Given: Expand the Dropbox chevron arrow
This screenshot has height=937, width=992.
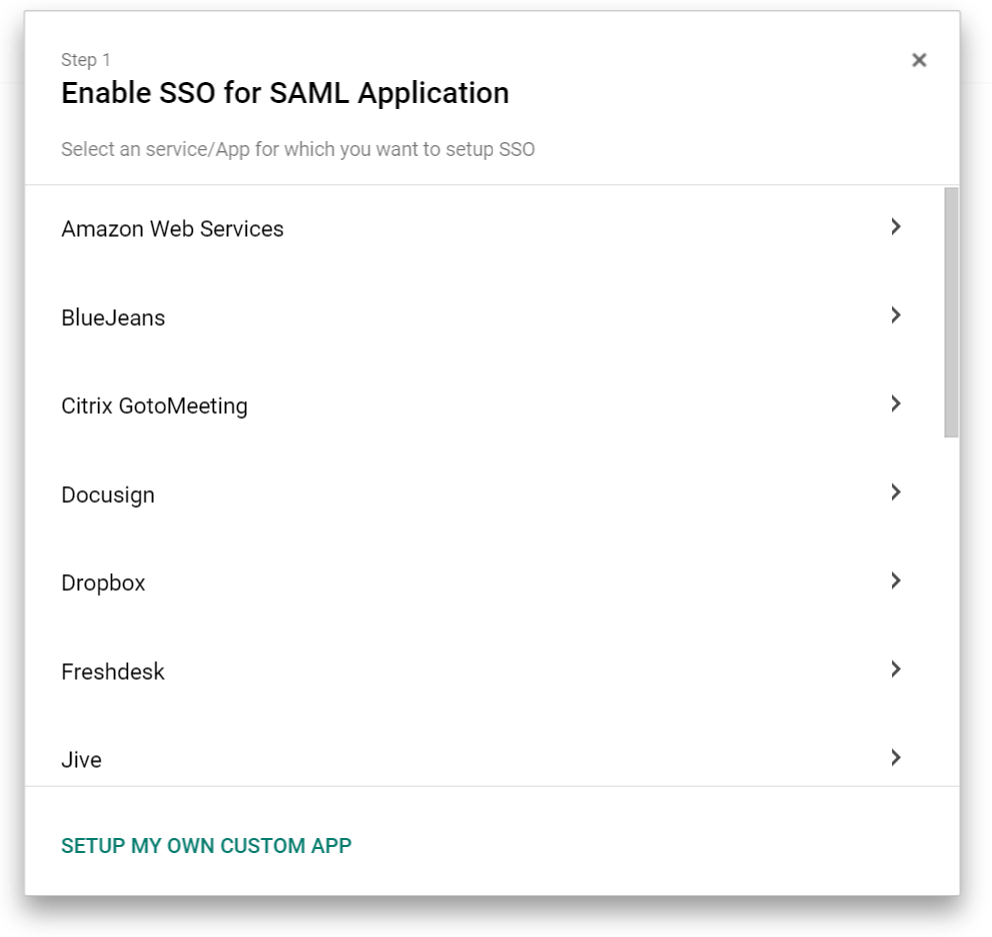Looking at the screenshot, I should (x=895, y=580).
